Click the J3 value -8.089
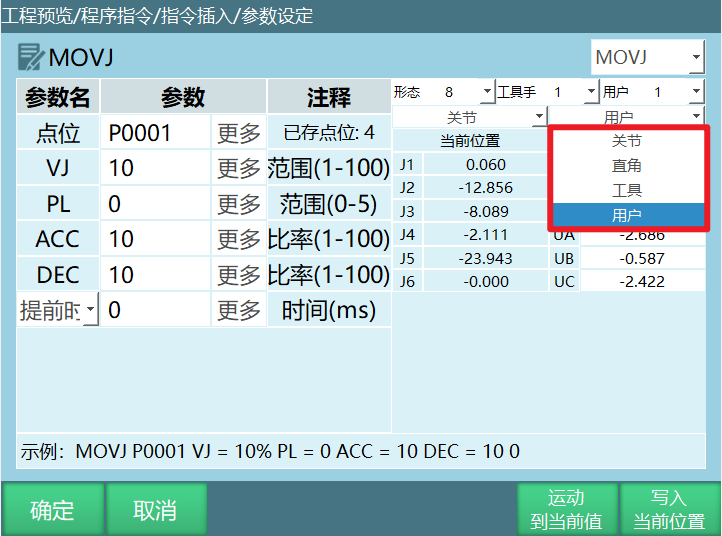 pyautogui.click(x=485, y=211)
